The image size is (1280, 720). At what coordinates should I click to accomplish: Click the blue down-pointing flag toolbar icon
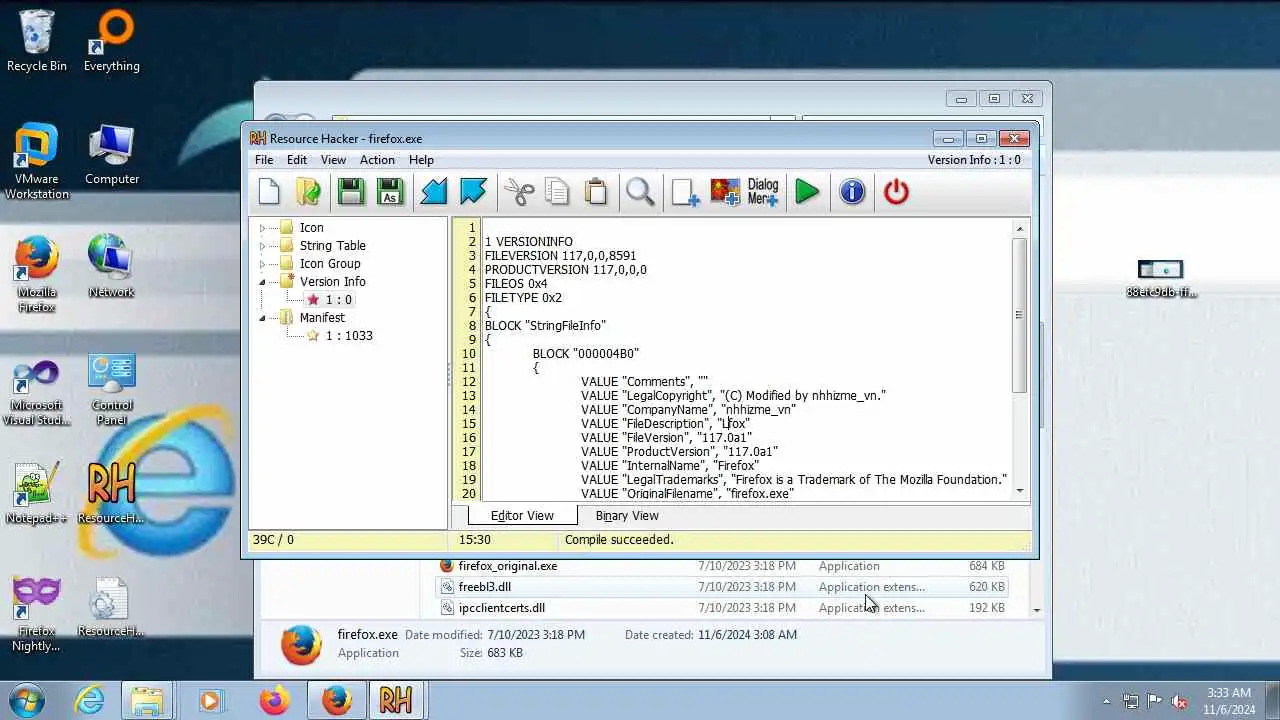tap(473, 191)
